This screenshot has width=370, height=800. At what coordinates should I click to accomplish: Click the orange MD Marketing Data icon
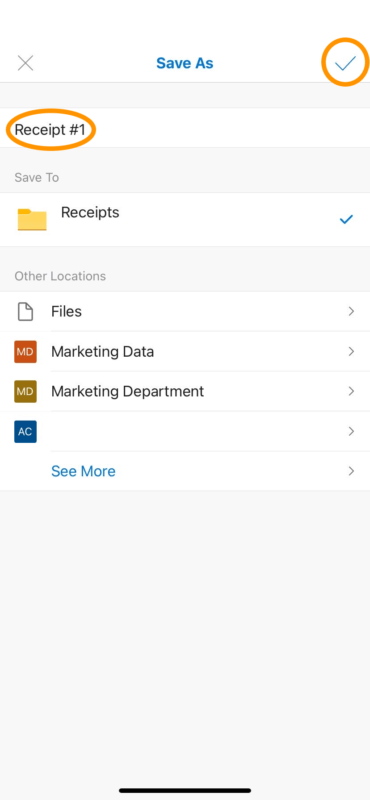pos(25,352)
